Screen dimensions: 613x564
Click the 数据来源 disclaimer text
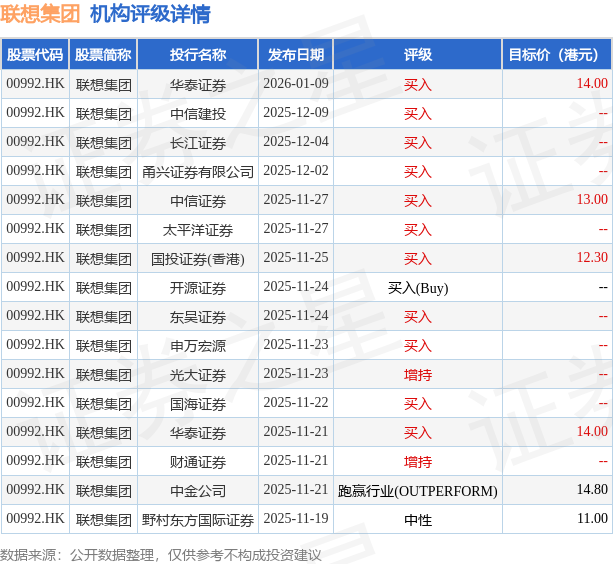160,554
